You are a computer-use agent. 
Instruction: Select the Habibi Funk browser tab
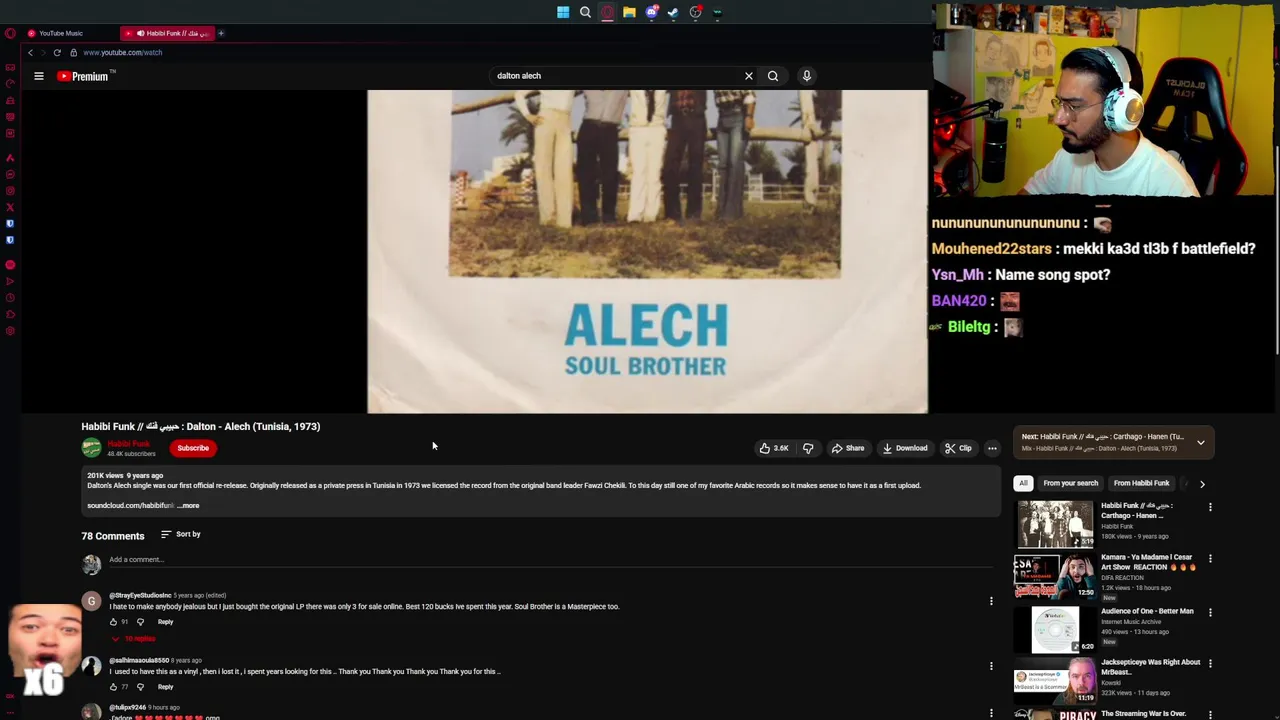tap(167, 33)
